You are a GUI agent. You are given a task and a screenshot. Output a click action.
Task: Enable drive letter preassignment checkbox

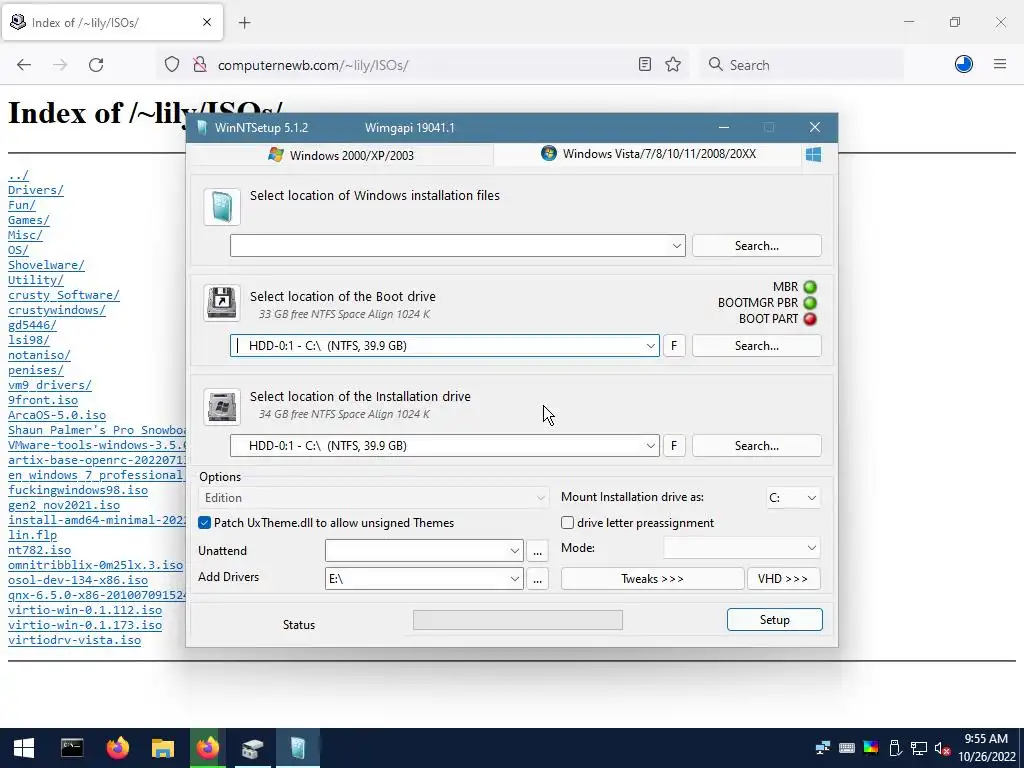568,523
